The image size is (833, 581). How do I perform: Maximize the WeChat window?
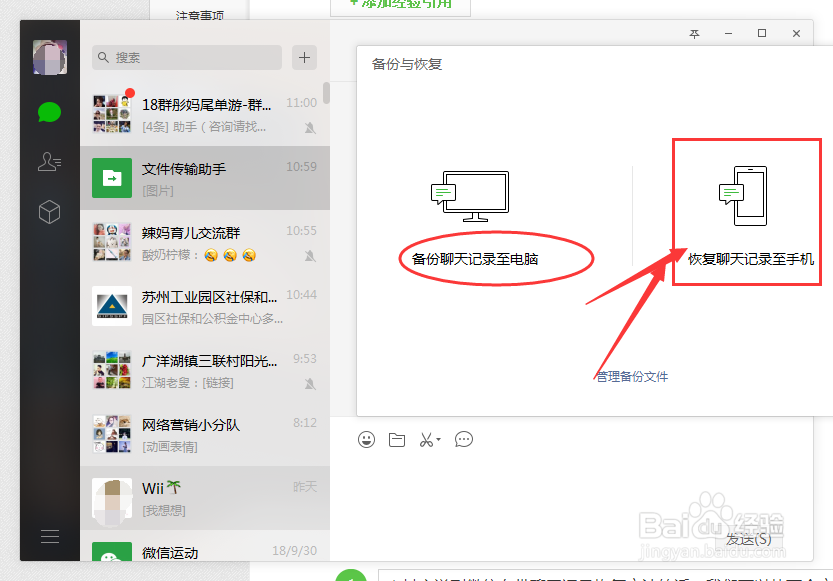762,33
